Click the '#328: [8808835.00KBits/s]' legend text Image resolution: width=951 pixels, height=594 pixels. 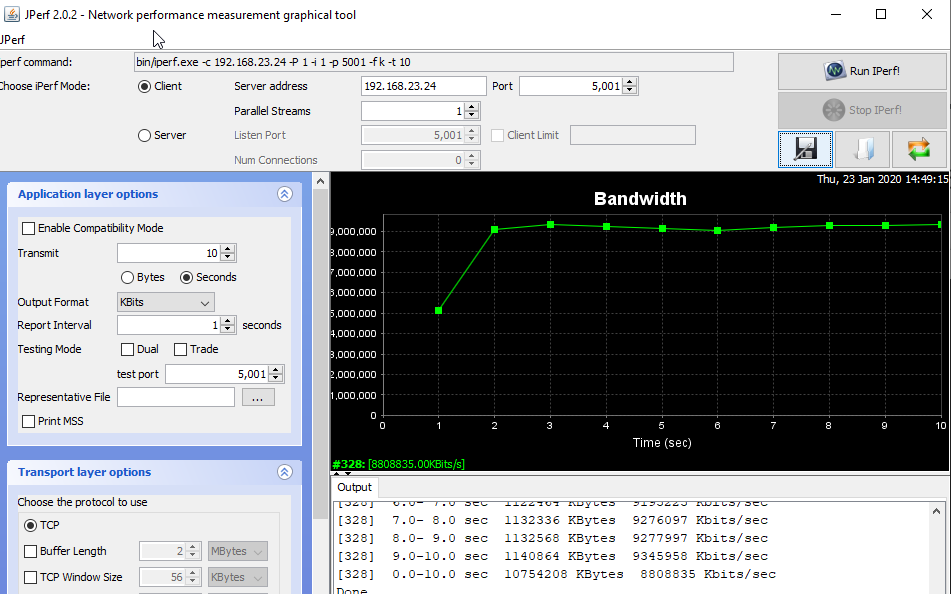click(398, 464)
